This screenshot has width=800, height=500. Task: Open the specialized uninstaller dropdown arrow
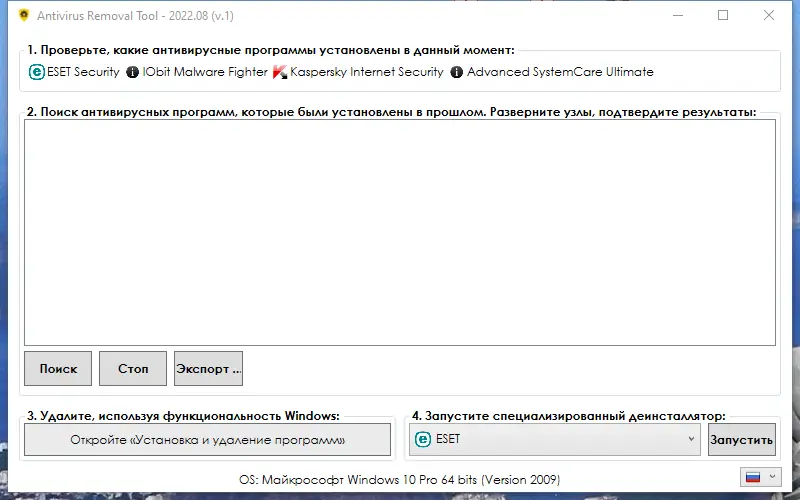(691, 439)
